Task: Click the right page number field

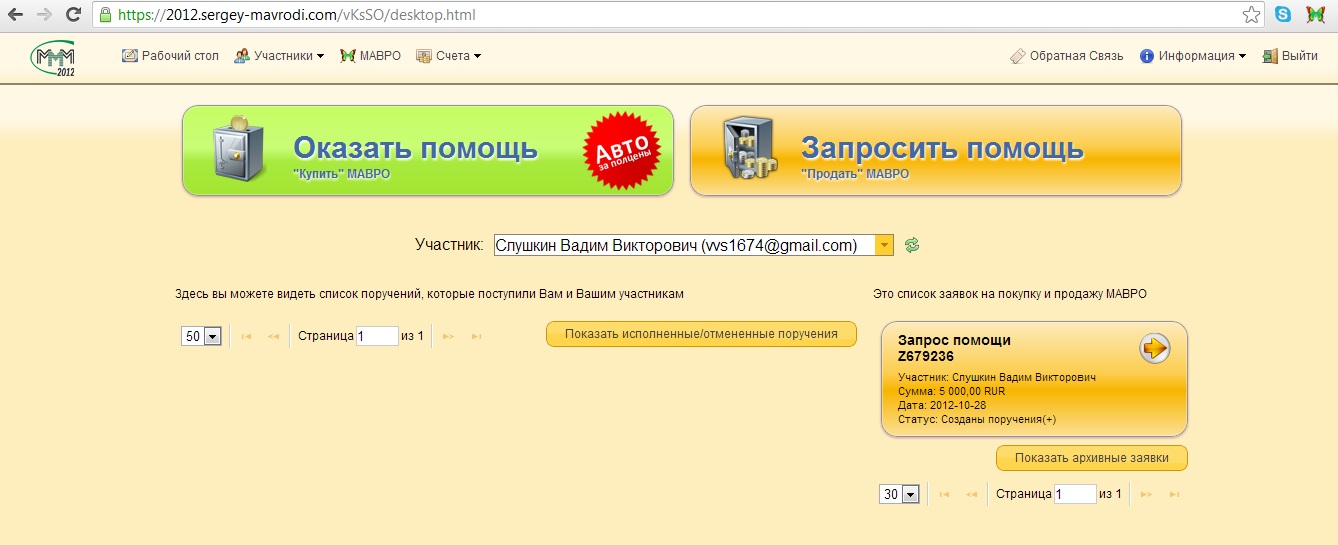Action: tap(1075, 494)
